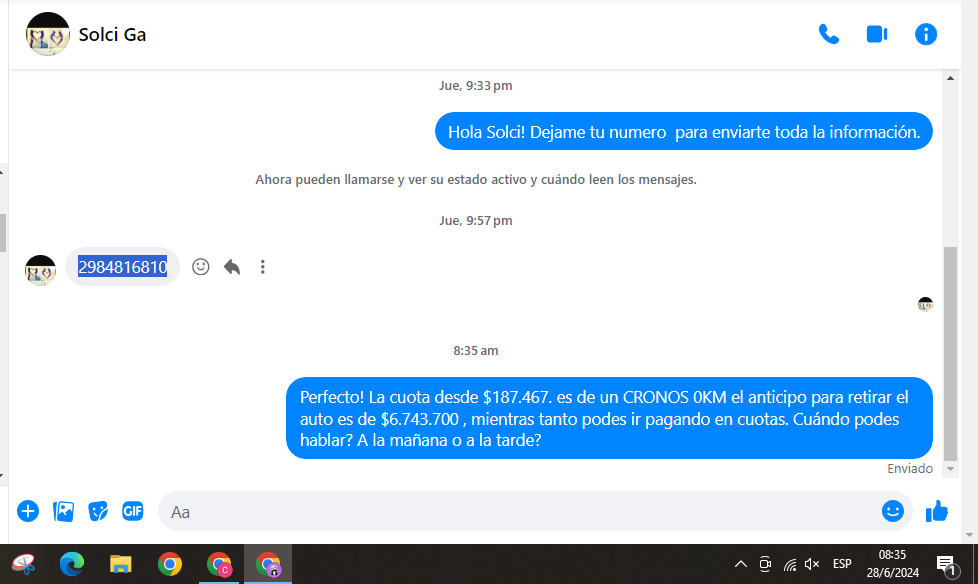Attach a photo file to the message
The height and width of the screenshot is (584, 978).
[x=64, y=512]
